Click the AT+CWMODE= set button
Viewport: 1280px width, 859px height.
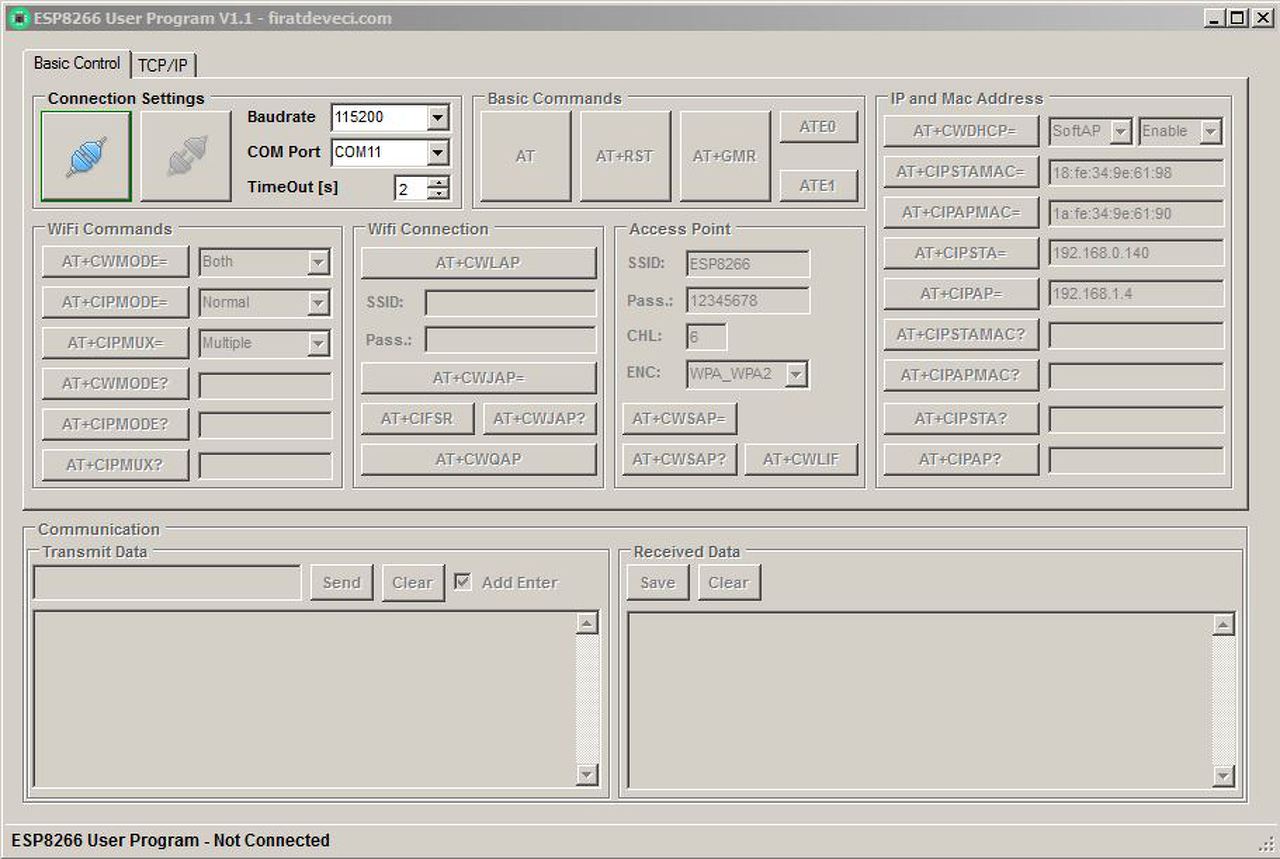tap(115, 262)
